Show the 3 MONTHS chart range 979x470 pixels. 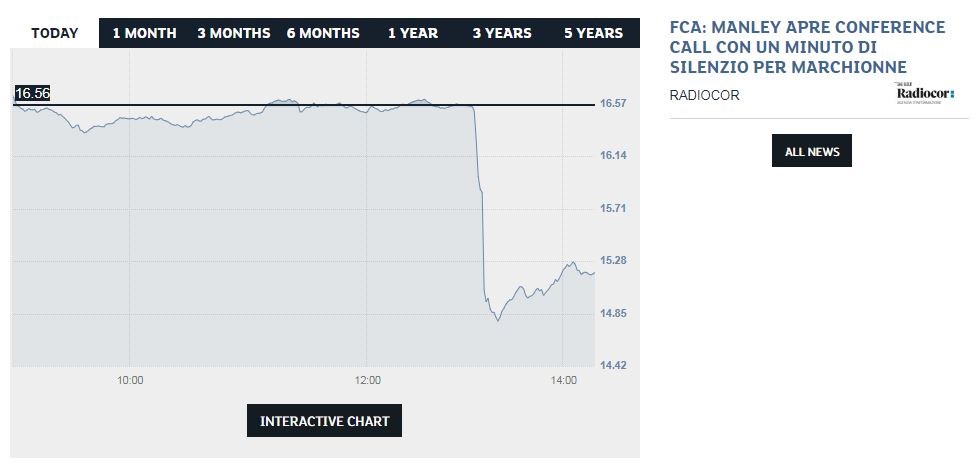[x=233, y=33]
